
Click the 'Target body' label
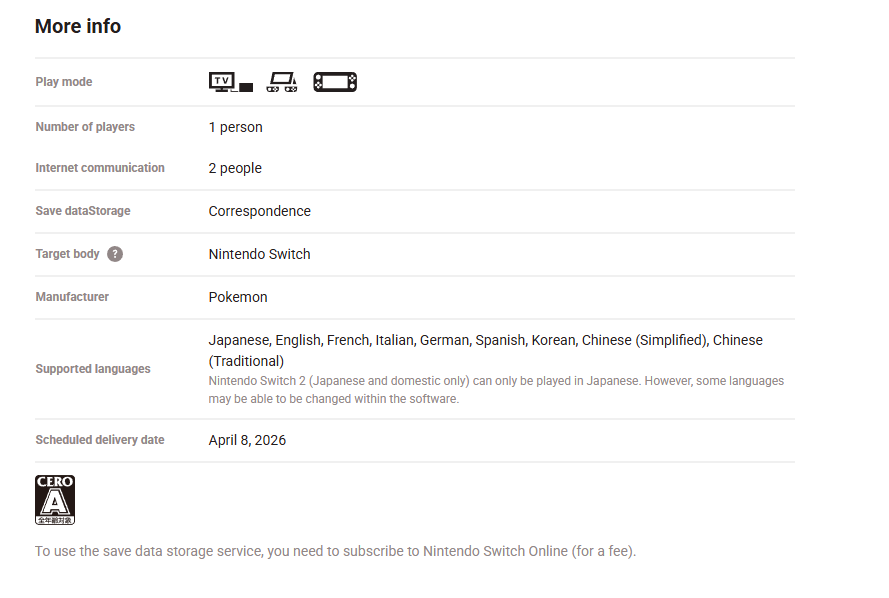click(x=67, y=254)
